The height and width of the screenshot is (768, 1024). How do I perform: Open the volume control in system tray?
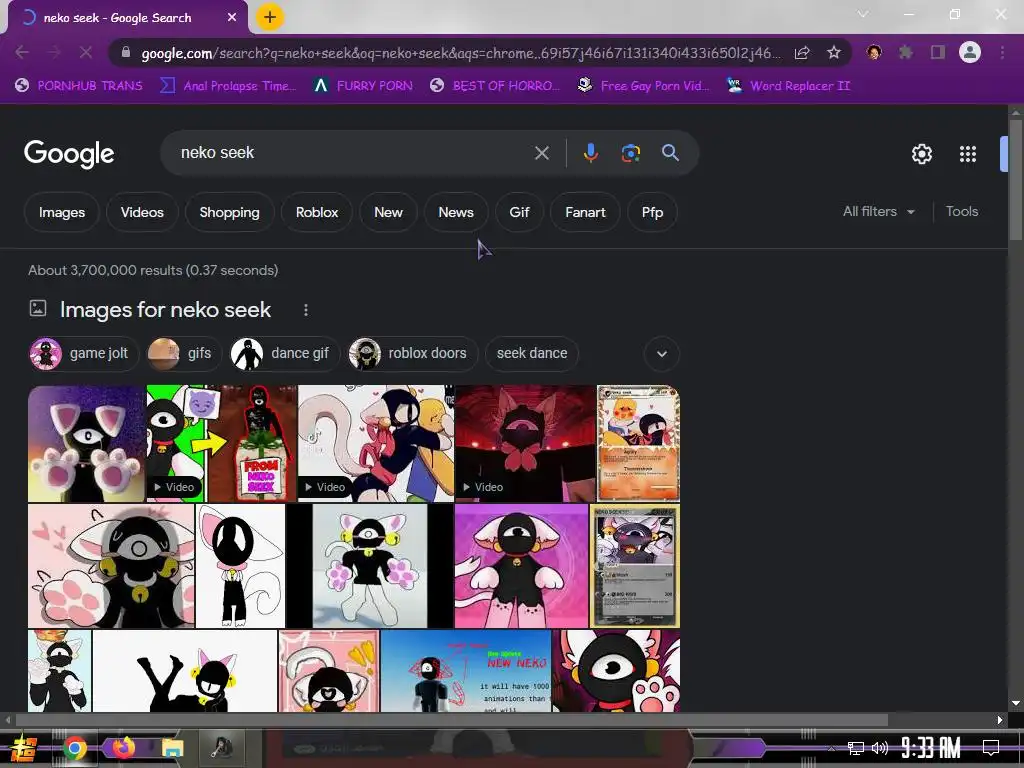click(x=880, y=748)
